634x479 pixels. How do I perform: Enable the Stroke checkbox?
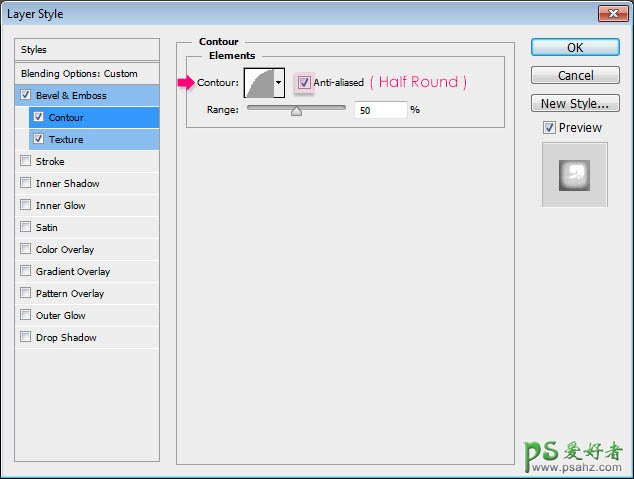coord(25,162)
